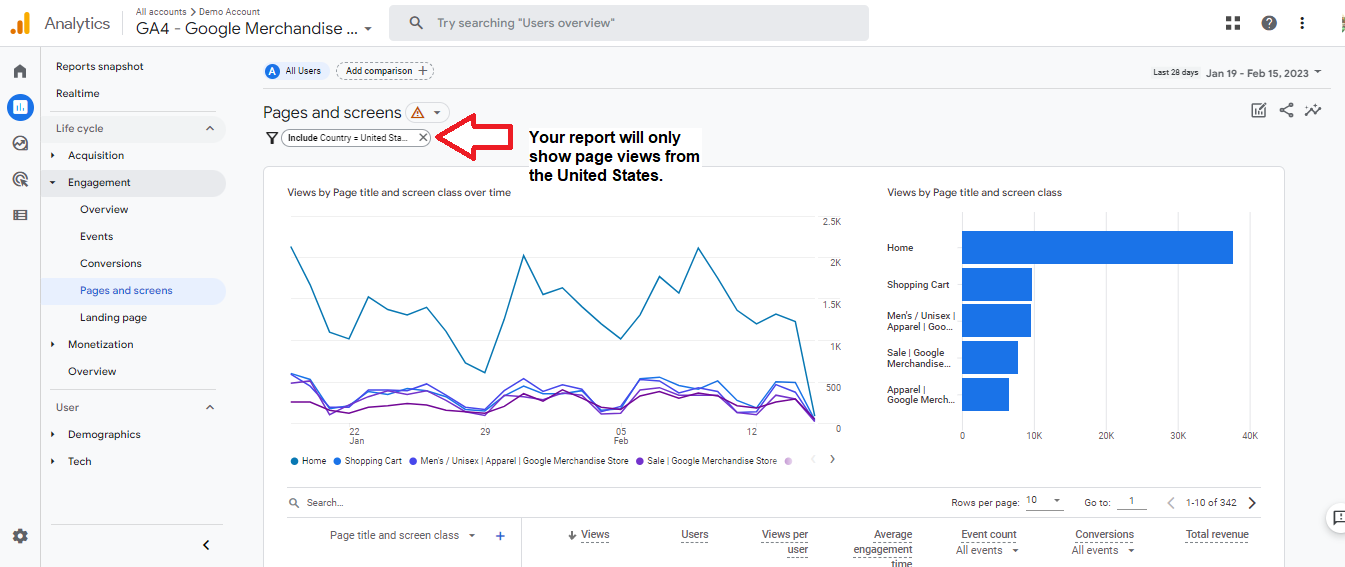Image resolution: width=1345 pixels, height=567 pixels.
Task: Open the Help question mark icon
Action: point(1269,23)
